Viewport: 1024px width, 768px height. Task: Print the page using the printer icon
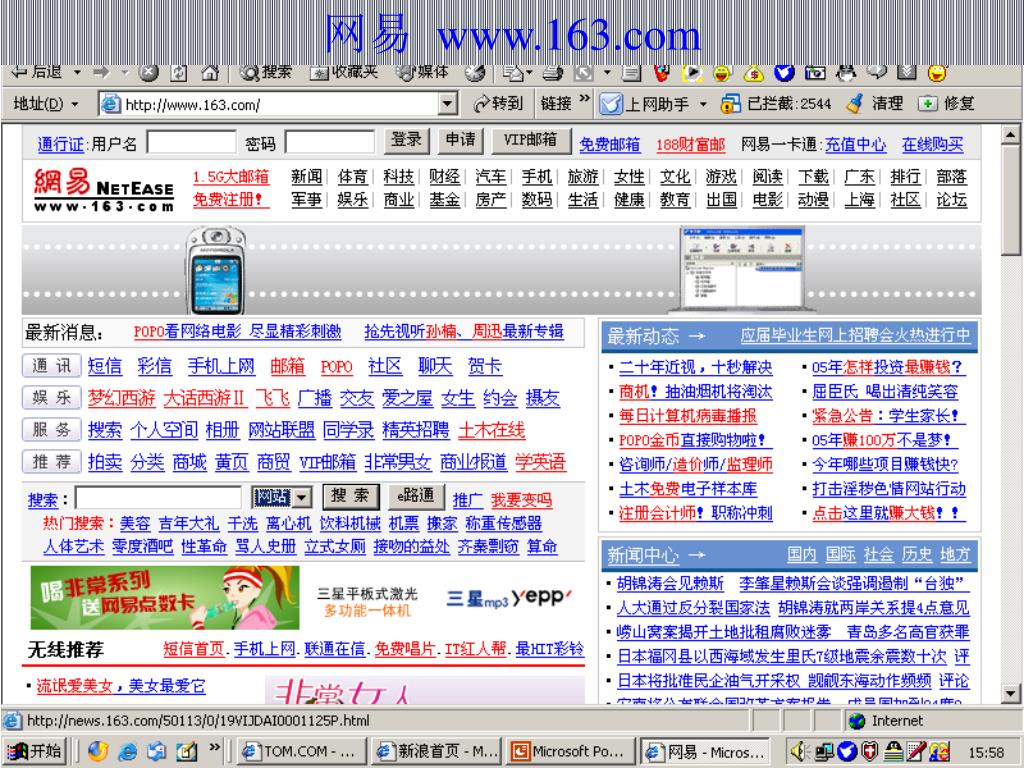pyautogui.click(x=552, y=72)
